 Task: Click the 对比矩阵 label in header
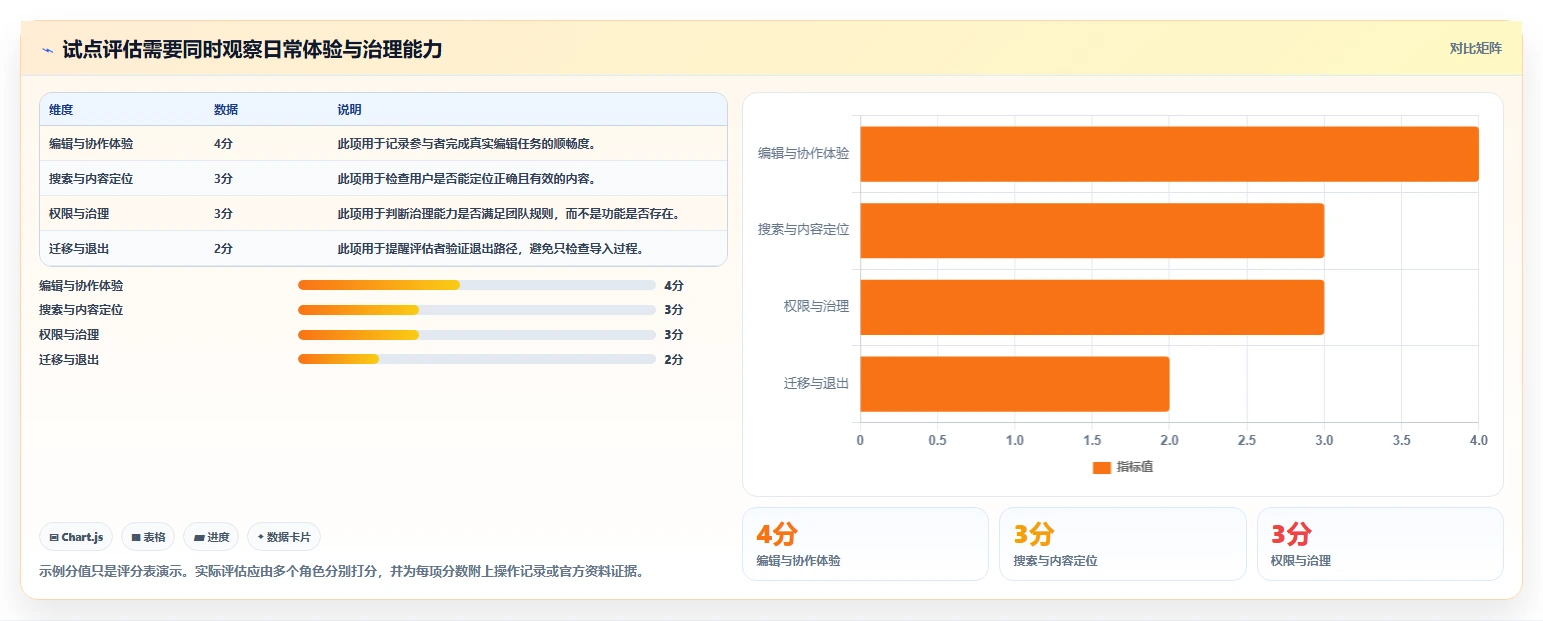pos(1475,48)
